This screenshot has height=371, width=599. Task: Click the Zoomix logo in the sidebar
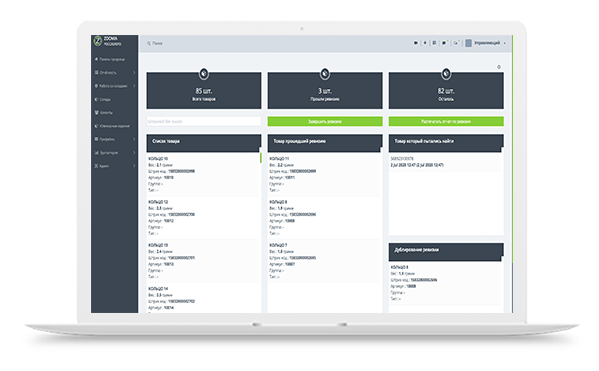point(98,41)
